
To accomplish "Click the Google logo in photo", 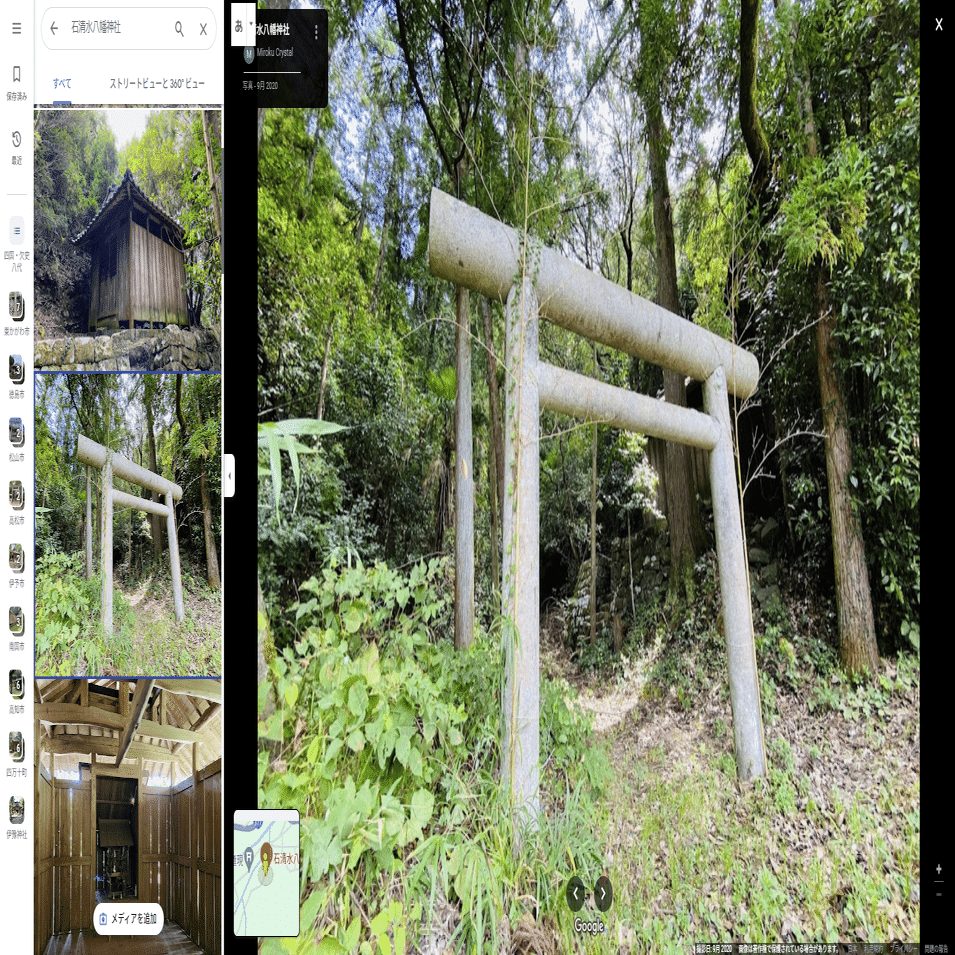I will (x=589, y=926).
